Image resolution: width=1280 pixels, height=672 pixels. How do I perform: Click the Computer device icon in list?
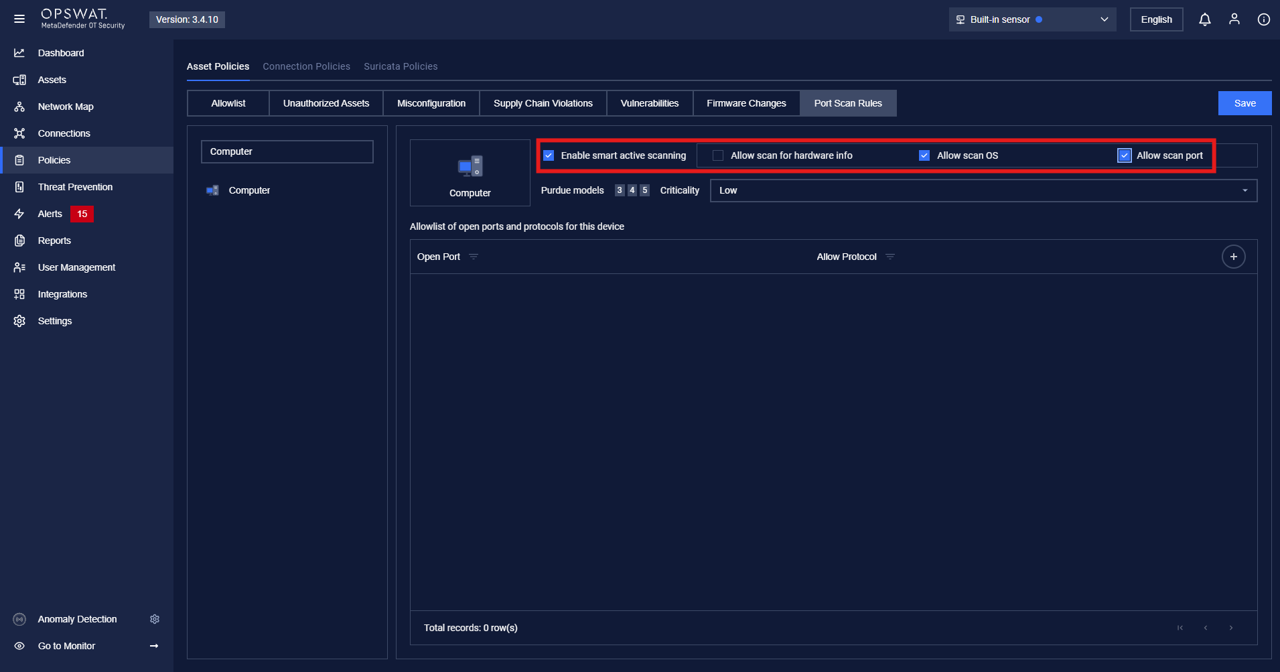212,190
